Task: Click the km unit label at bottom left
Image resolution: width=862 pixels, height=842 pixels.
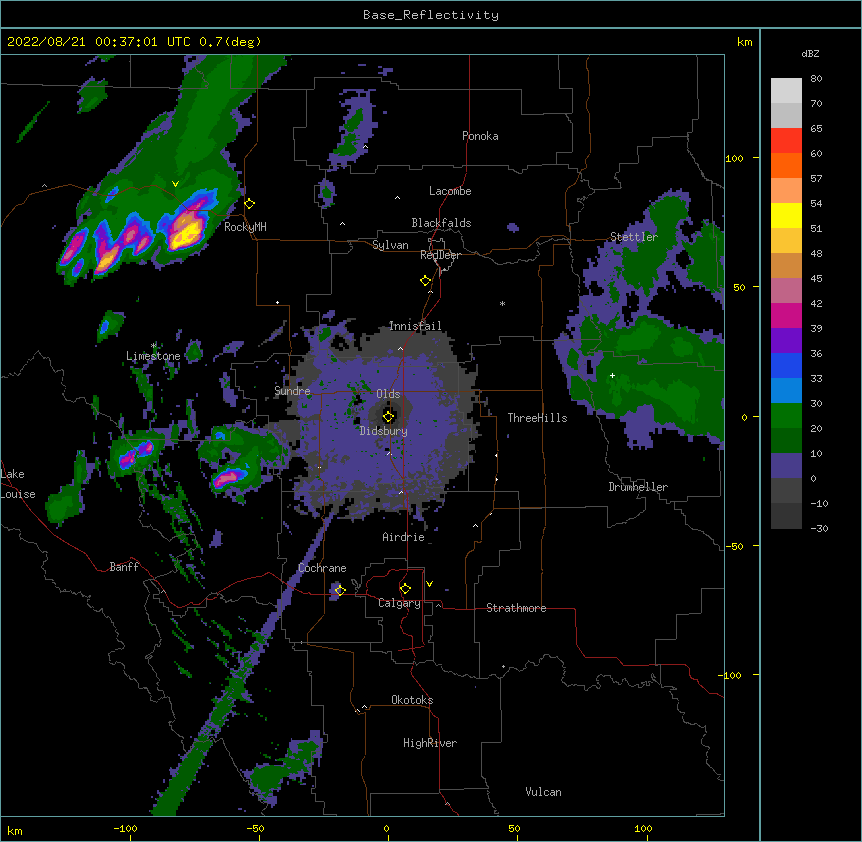Action: [15, 830]
